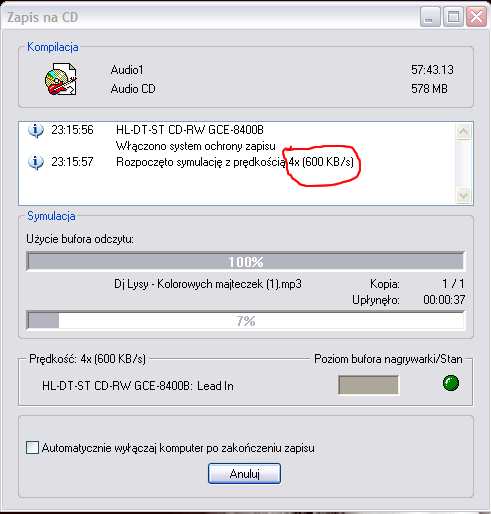The width and height of the screenshot is (491, 514).
Task: Cancel burning with the Anuluj button
Action: point(244,473)
